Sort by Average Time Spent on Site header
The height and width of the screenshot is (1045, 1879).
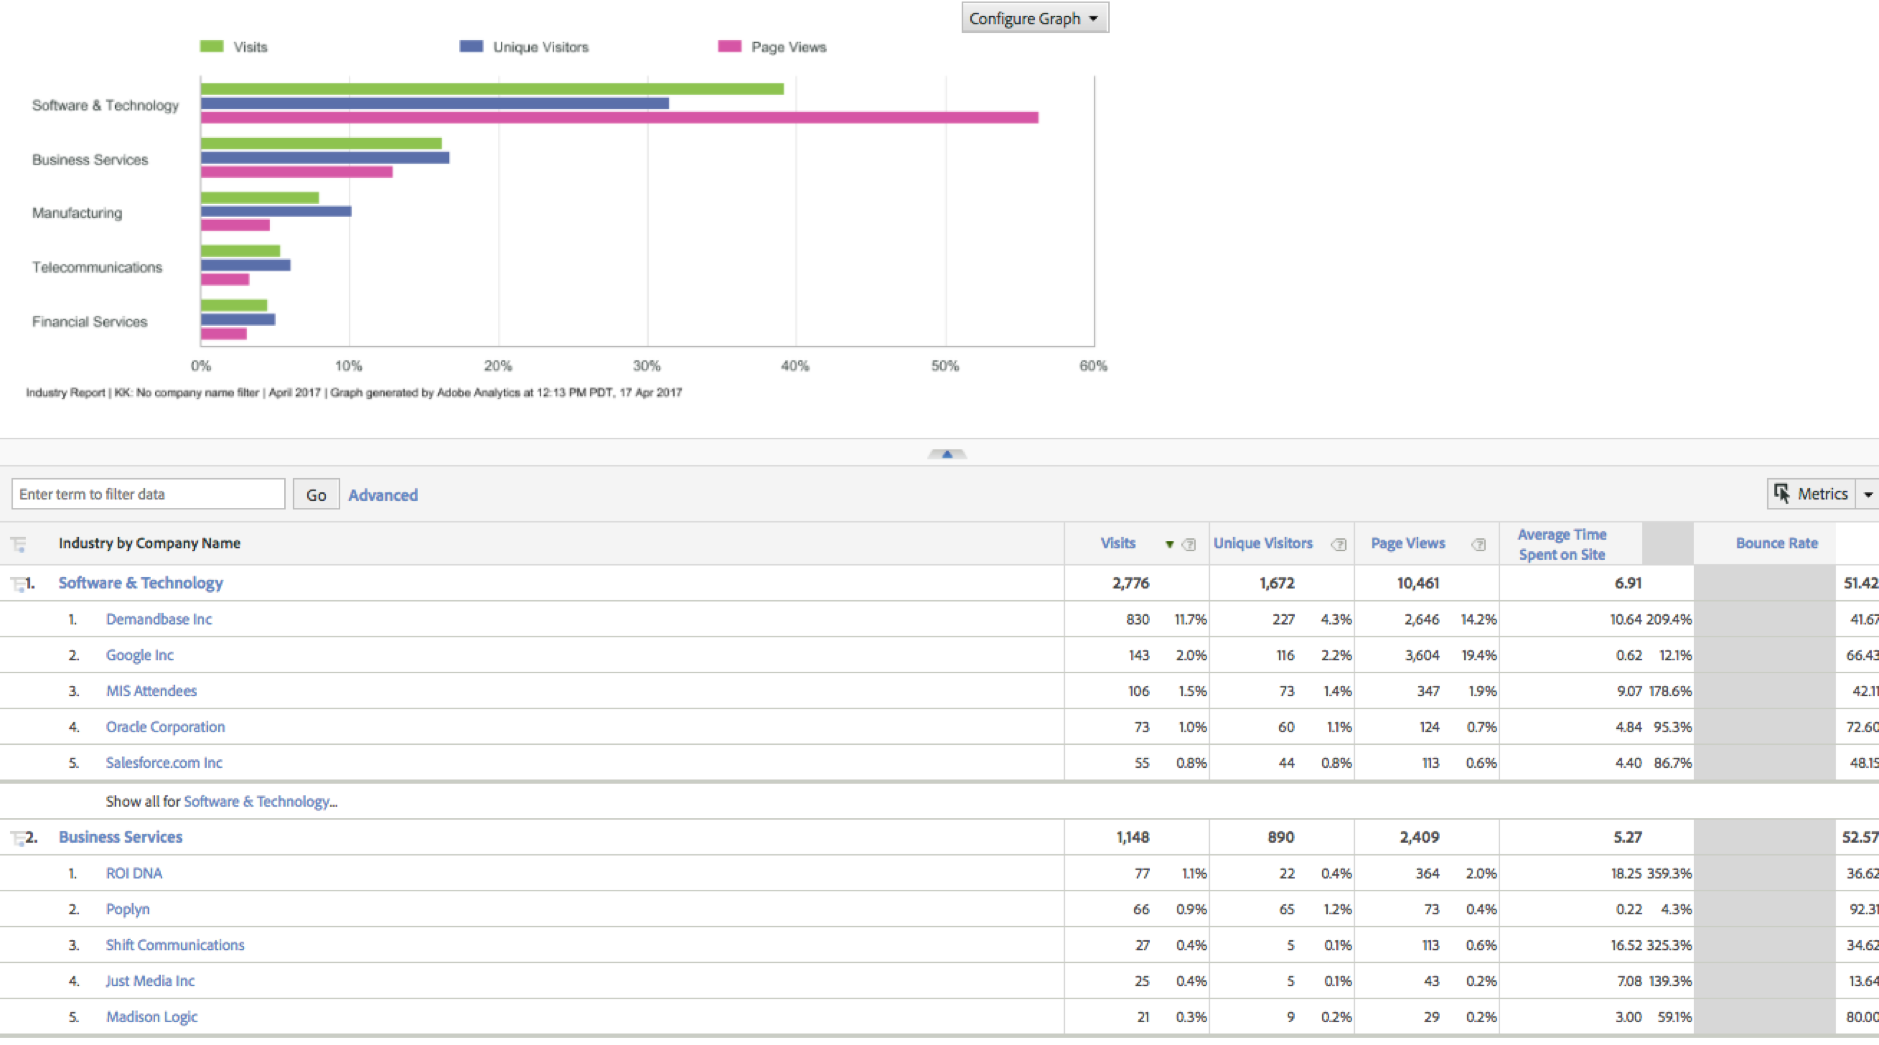tap(1562, 544)
